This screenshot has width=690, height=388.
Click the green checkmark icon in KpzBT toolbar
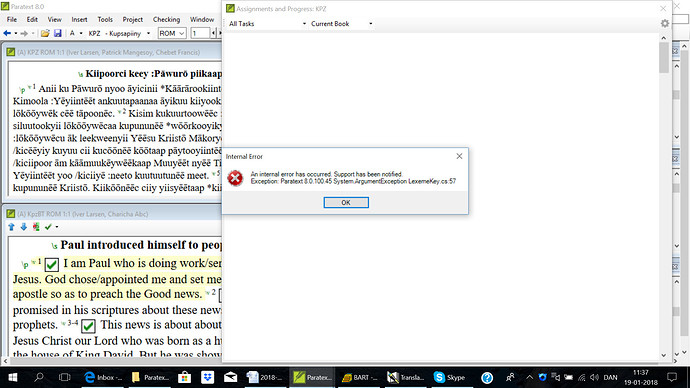(x=48, y=227)
